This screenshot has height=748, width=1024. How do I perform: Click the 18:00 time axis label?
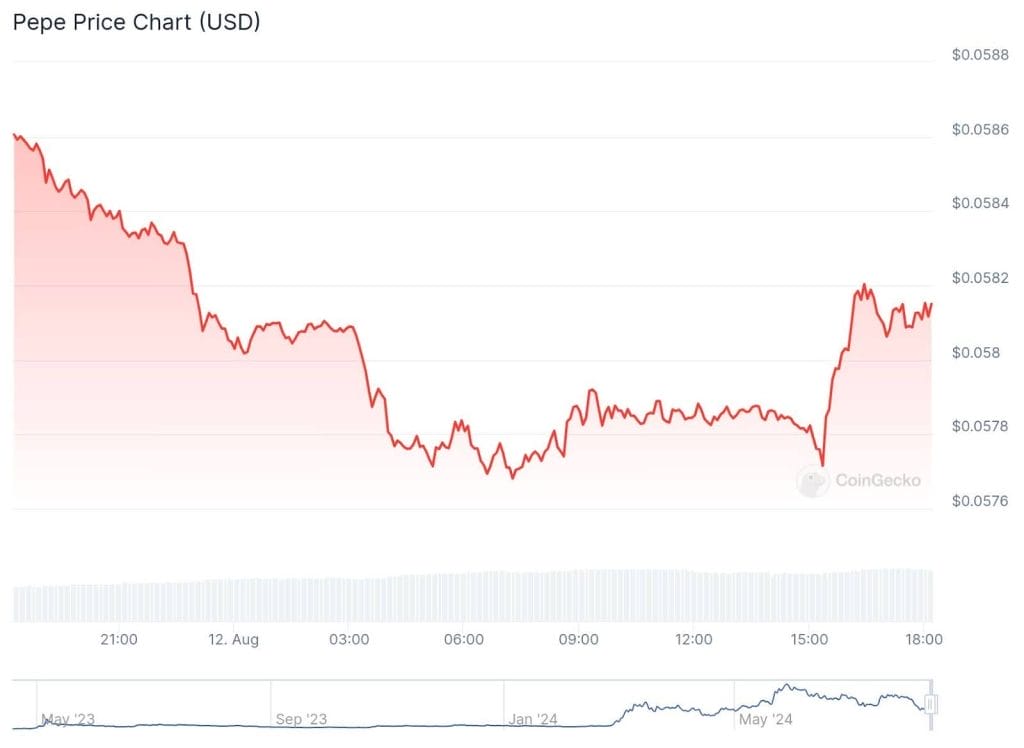point(924,639)
